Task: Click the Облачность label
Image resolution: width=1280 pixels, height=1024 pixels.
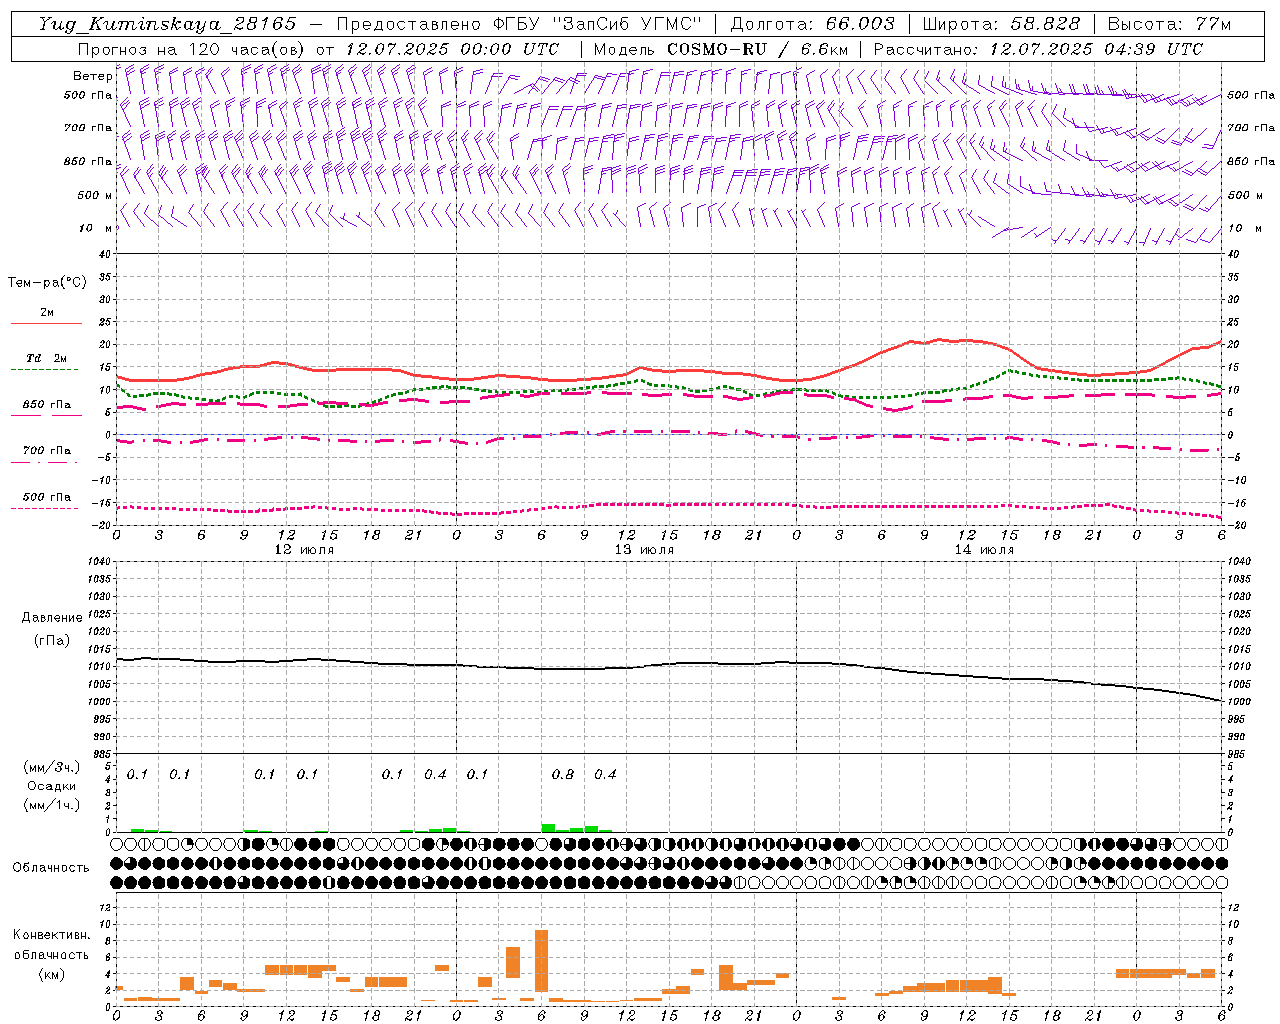Action: coord(51,868)
